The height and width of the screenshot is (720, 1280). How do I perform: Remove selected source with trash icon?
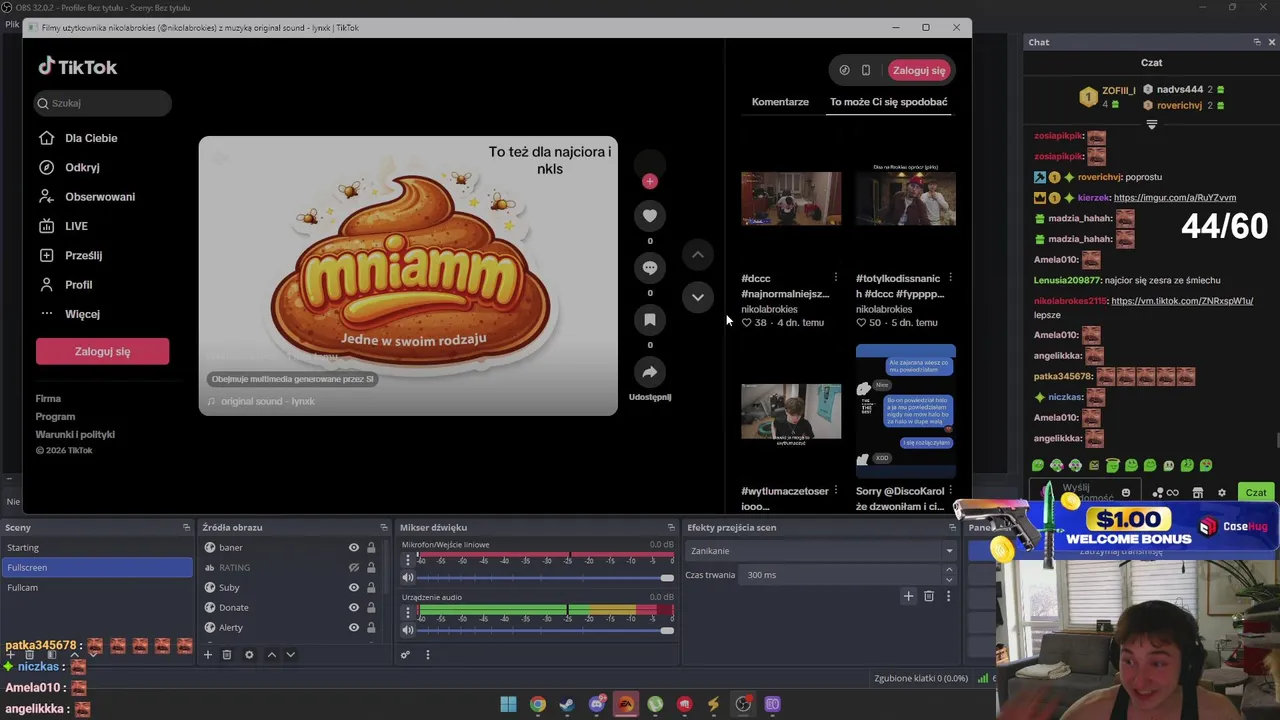(227, 655)
